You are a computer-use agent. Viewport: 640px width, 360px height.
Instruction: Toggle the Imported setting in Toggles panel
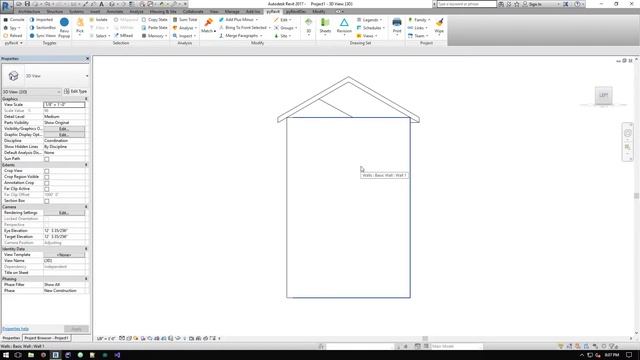(41, 20)
